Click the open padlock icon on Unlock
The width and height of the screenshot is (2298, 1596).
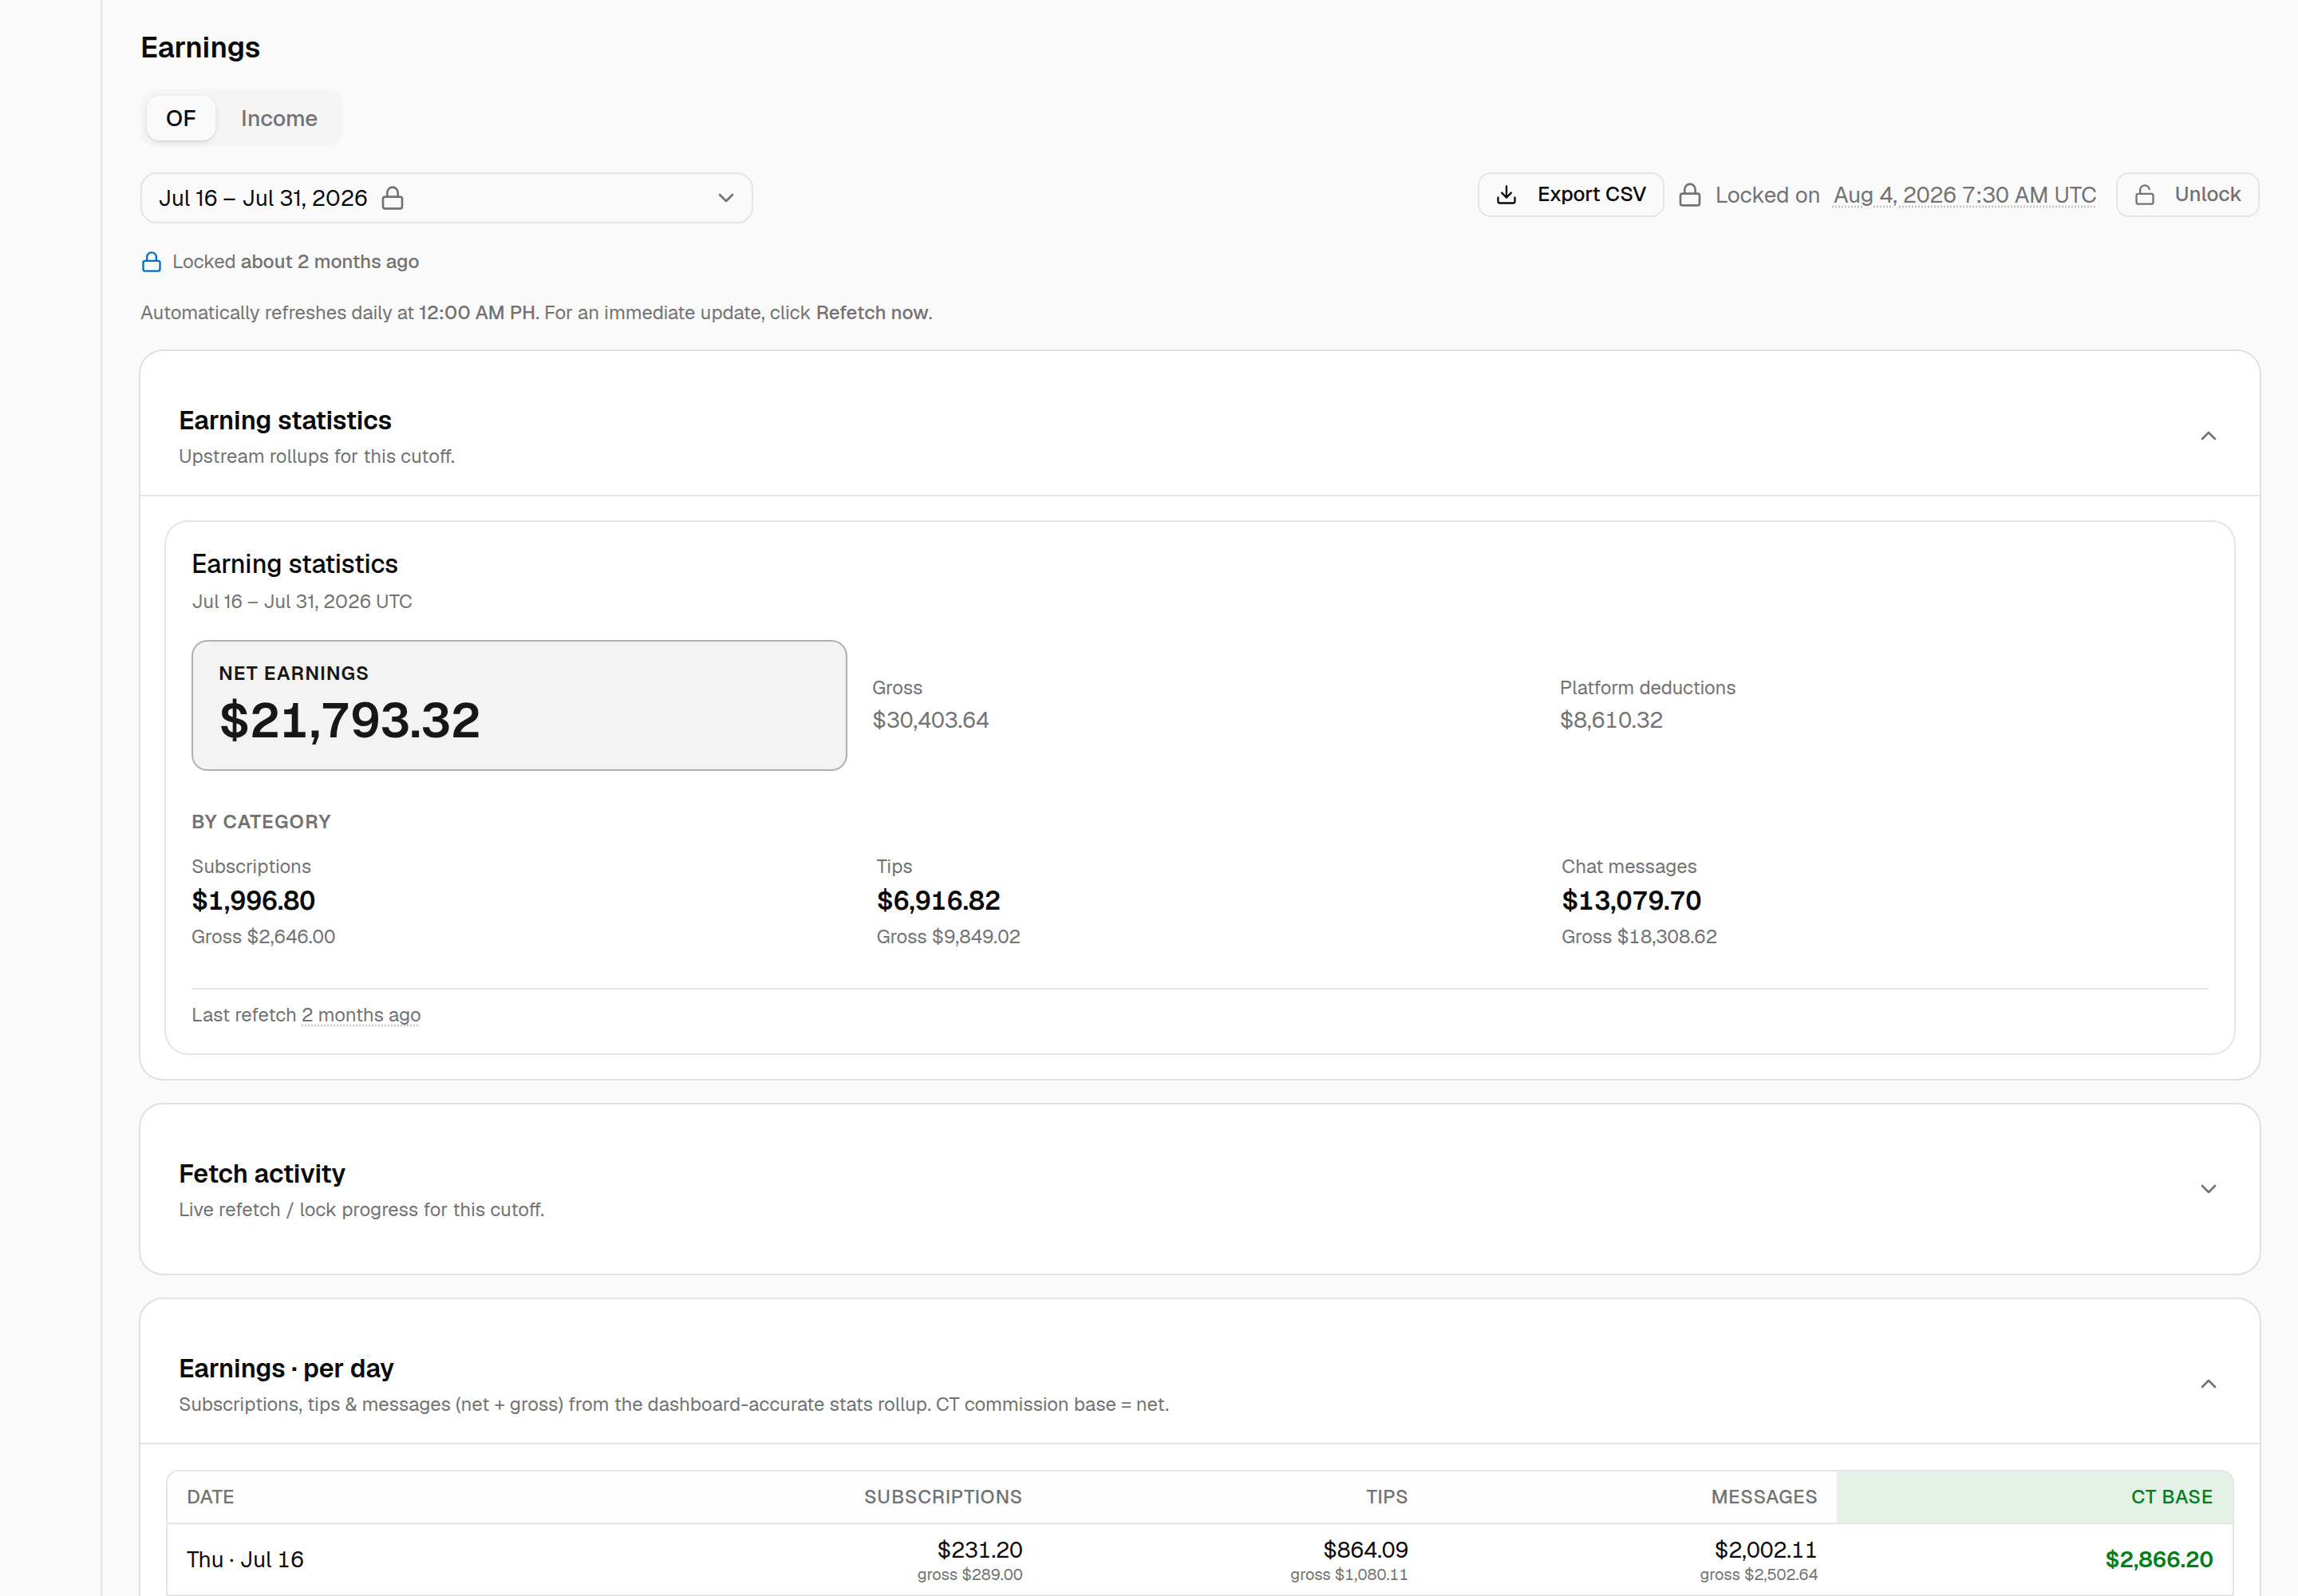(2144, 194)
